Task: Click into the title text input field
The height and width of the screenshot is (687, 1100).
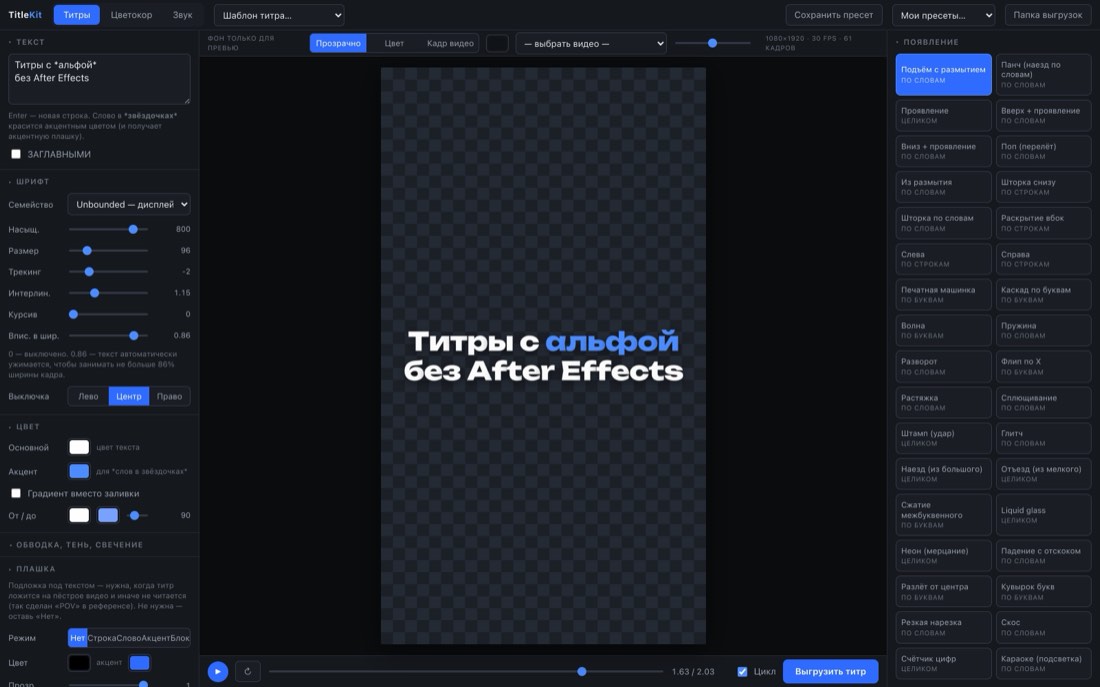Action: [x=99, y=79]
